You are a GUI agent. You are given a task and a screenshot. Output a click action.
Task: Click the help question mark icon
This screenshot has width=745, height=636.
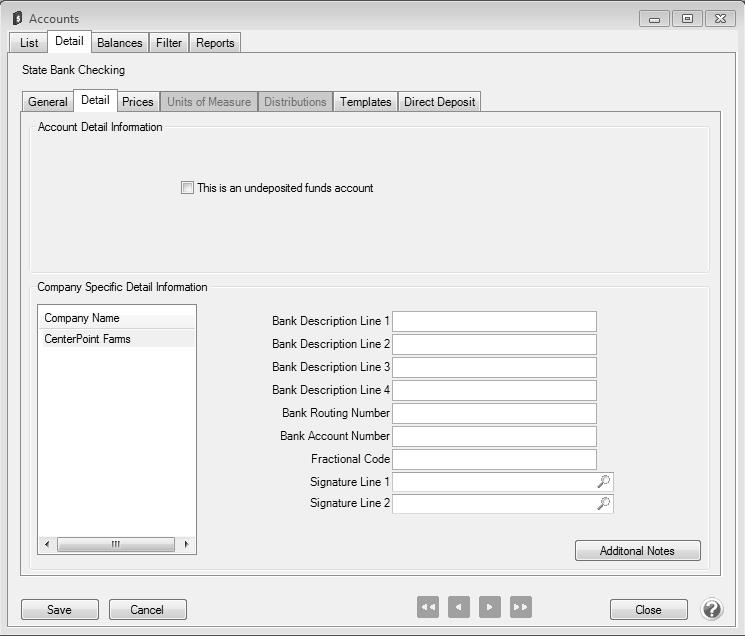point(711,609)
